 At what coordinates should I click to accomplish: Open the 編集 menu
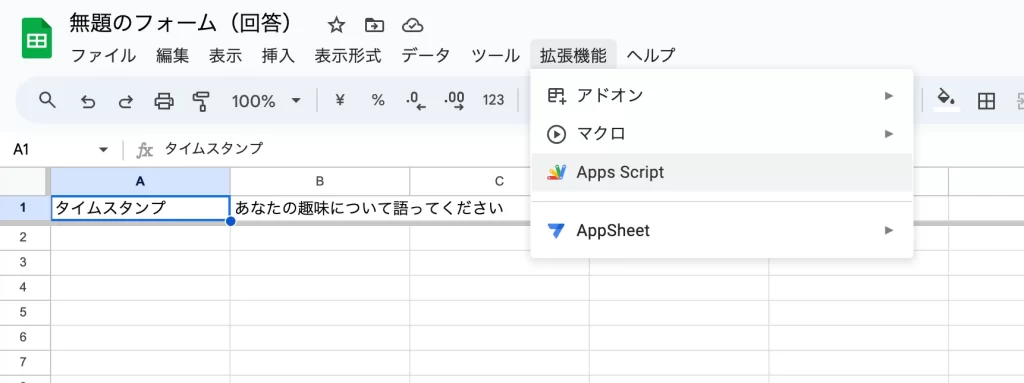pos(172,56)
